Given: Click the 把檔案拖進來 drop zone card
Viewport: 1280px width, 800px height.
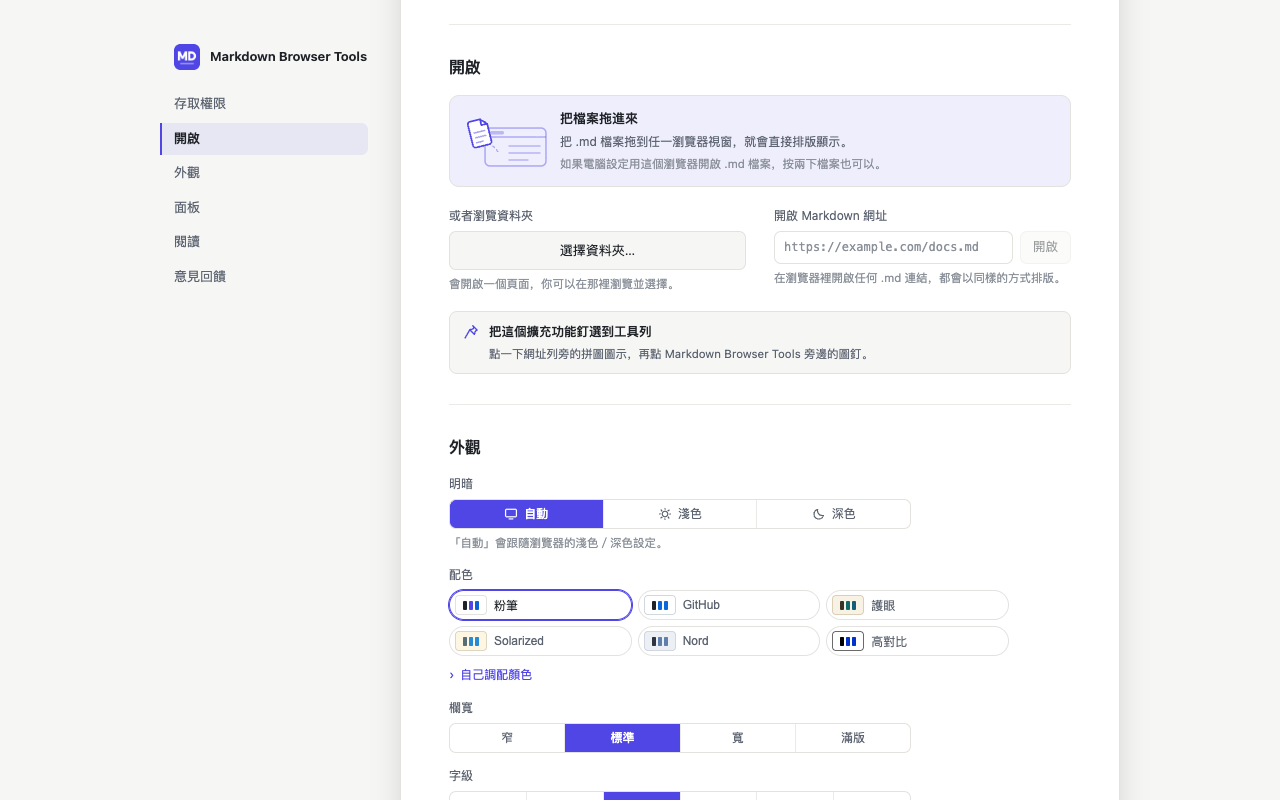Looking at the screenshot, I should point(760,141).
